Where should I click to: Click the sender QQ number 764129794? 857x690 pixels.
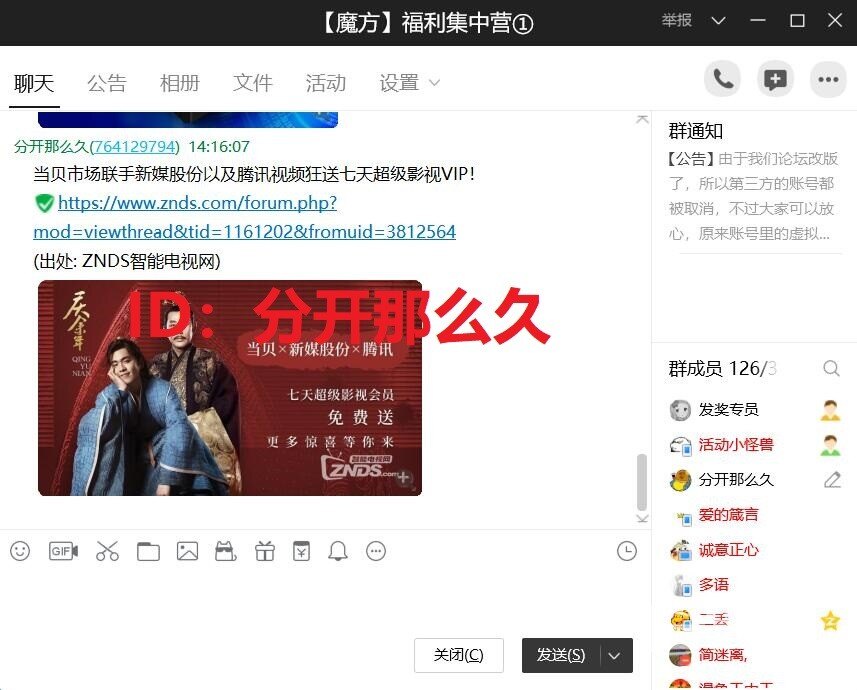(x=134, y=147)
